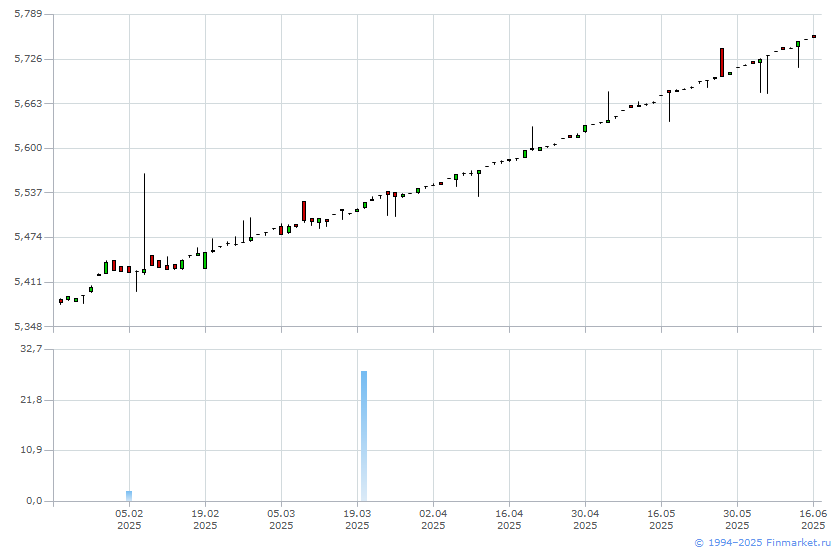Click the 16.05 2025 date label

661,519
